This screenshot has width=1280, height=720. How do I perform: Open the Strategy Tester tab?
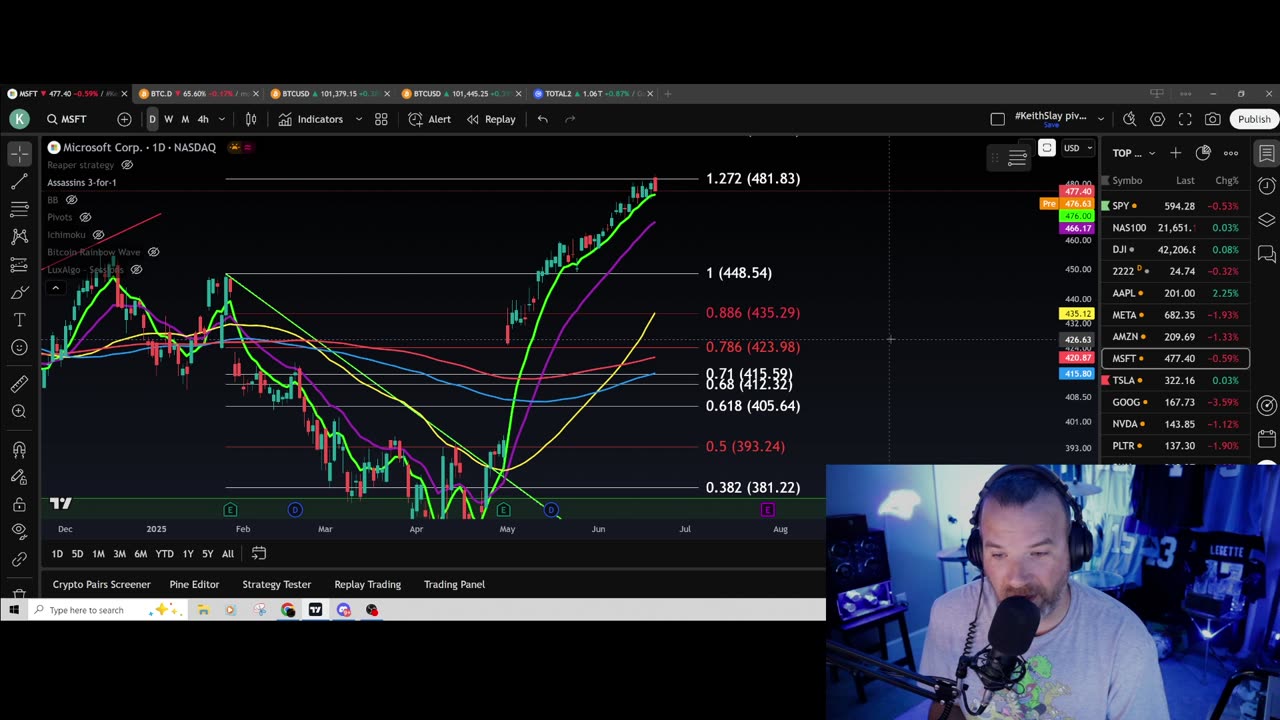coord(276,584)
